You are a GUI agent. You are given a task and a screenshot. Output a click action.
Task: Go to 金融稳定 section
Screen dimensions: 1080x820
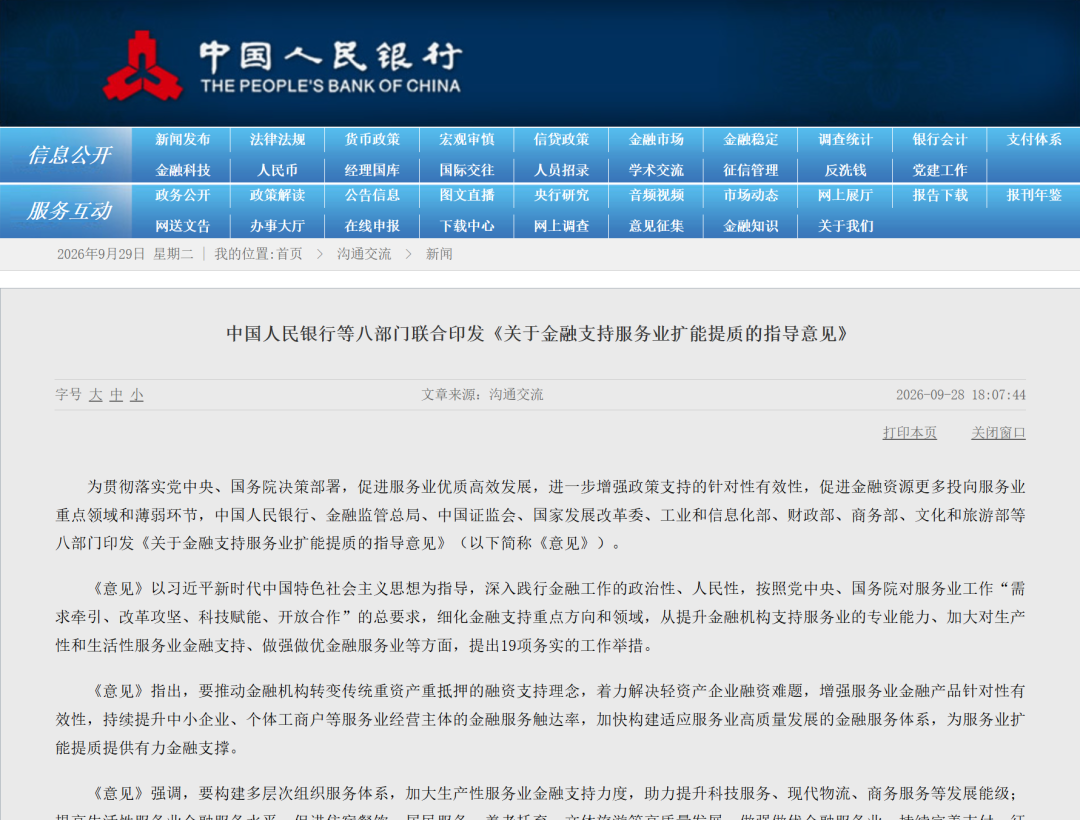[x=751, y=140]
